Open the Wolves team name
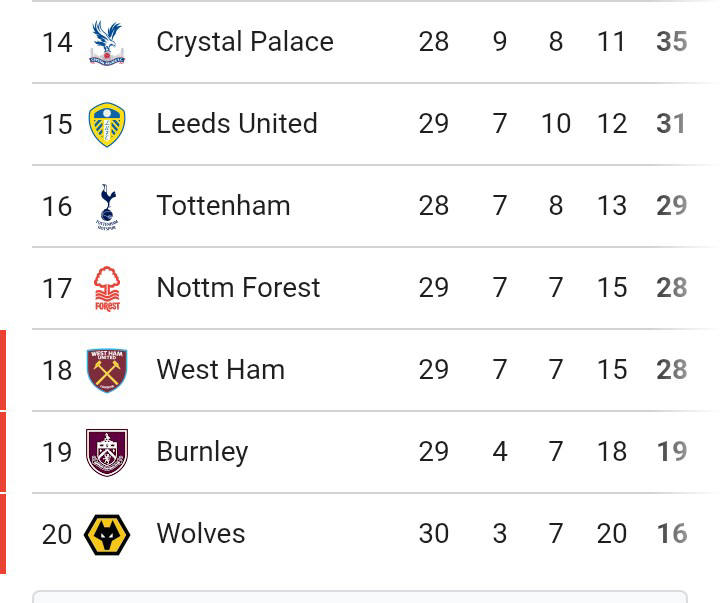 [200, 534]
